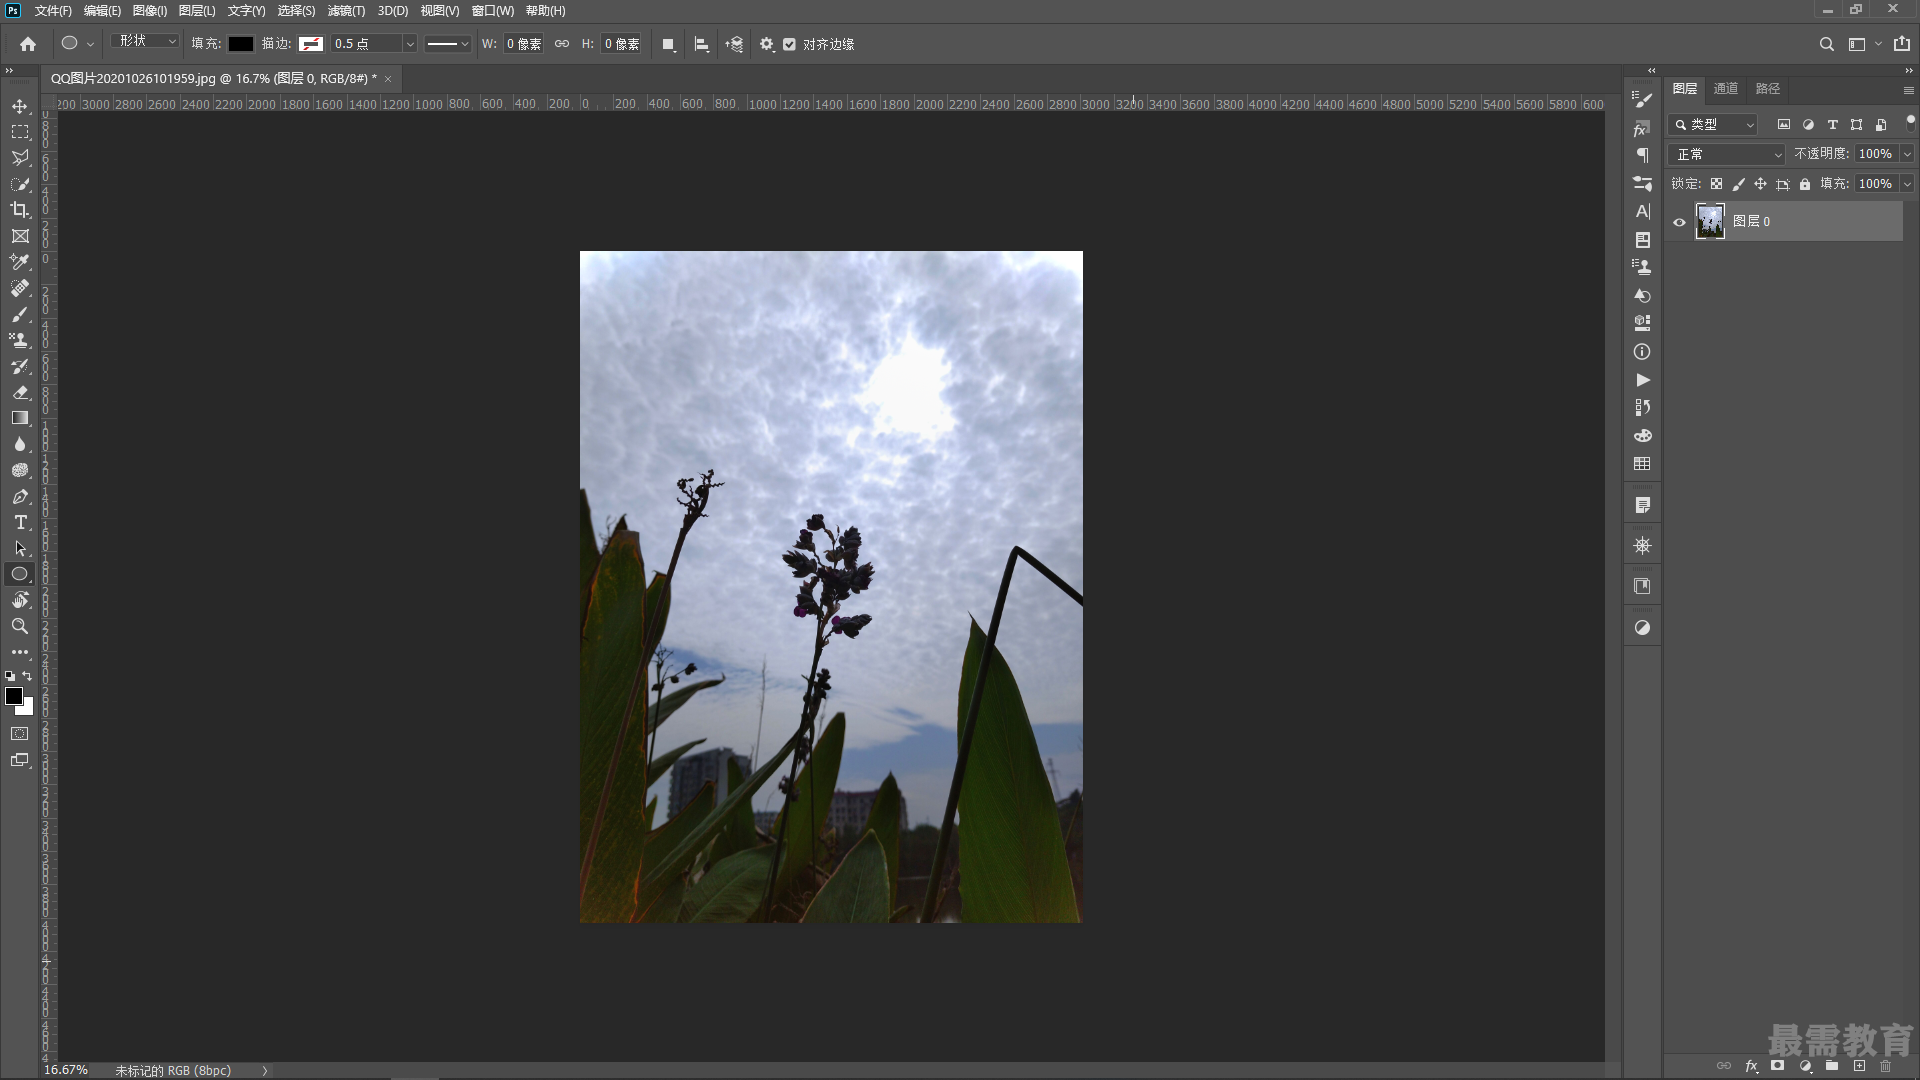Select the Brush tool
The width and height of the screenshot is (1920, 1080).
click(x=20, y=314)
